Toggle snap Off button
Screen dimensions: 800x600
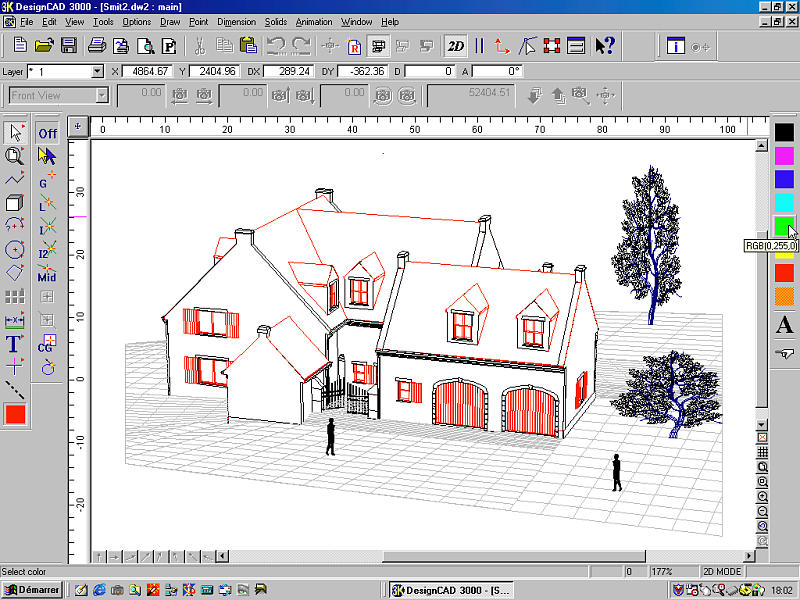coord(47,133)
